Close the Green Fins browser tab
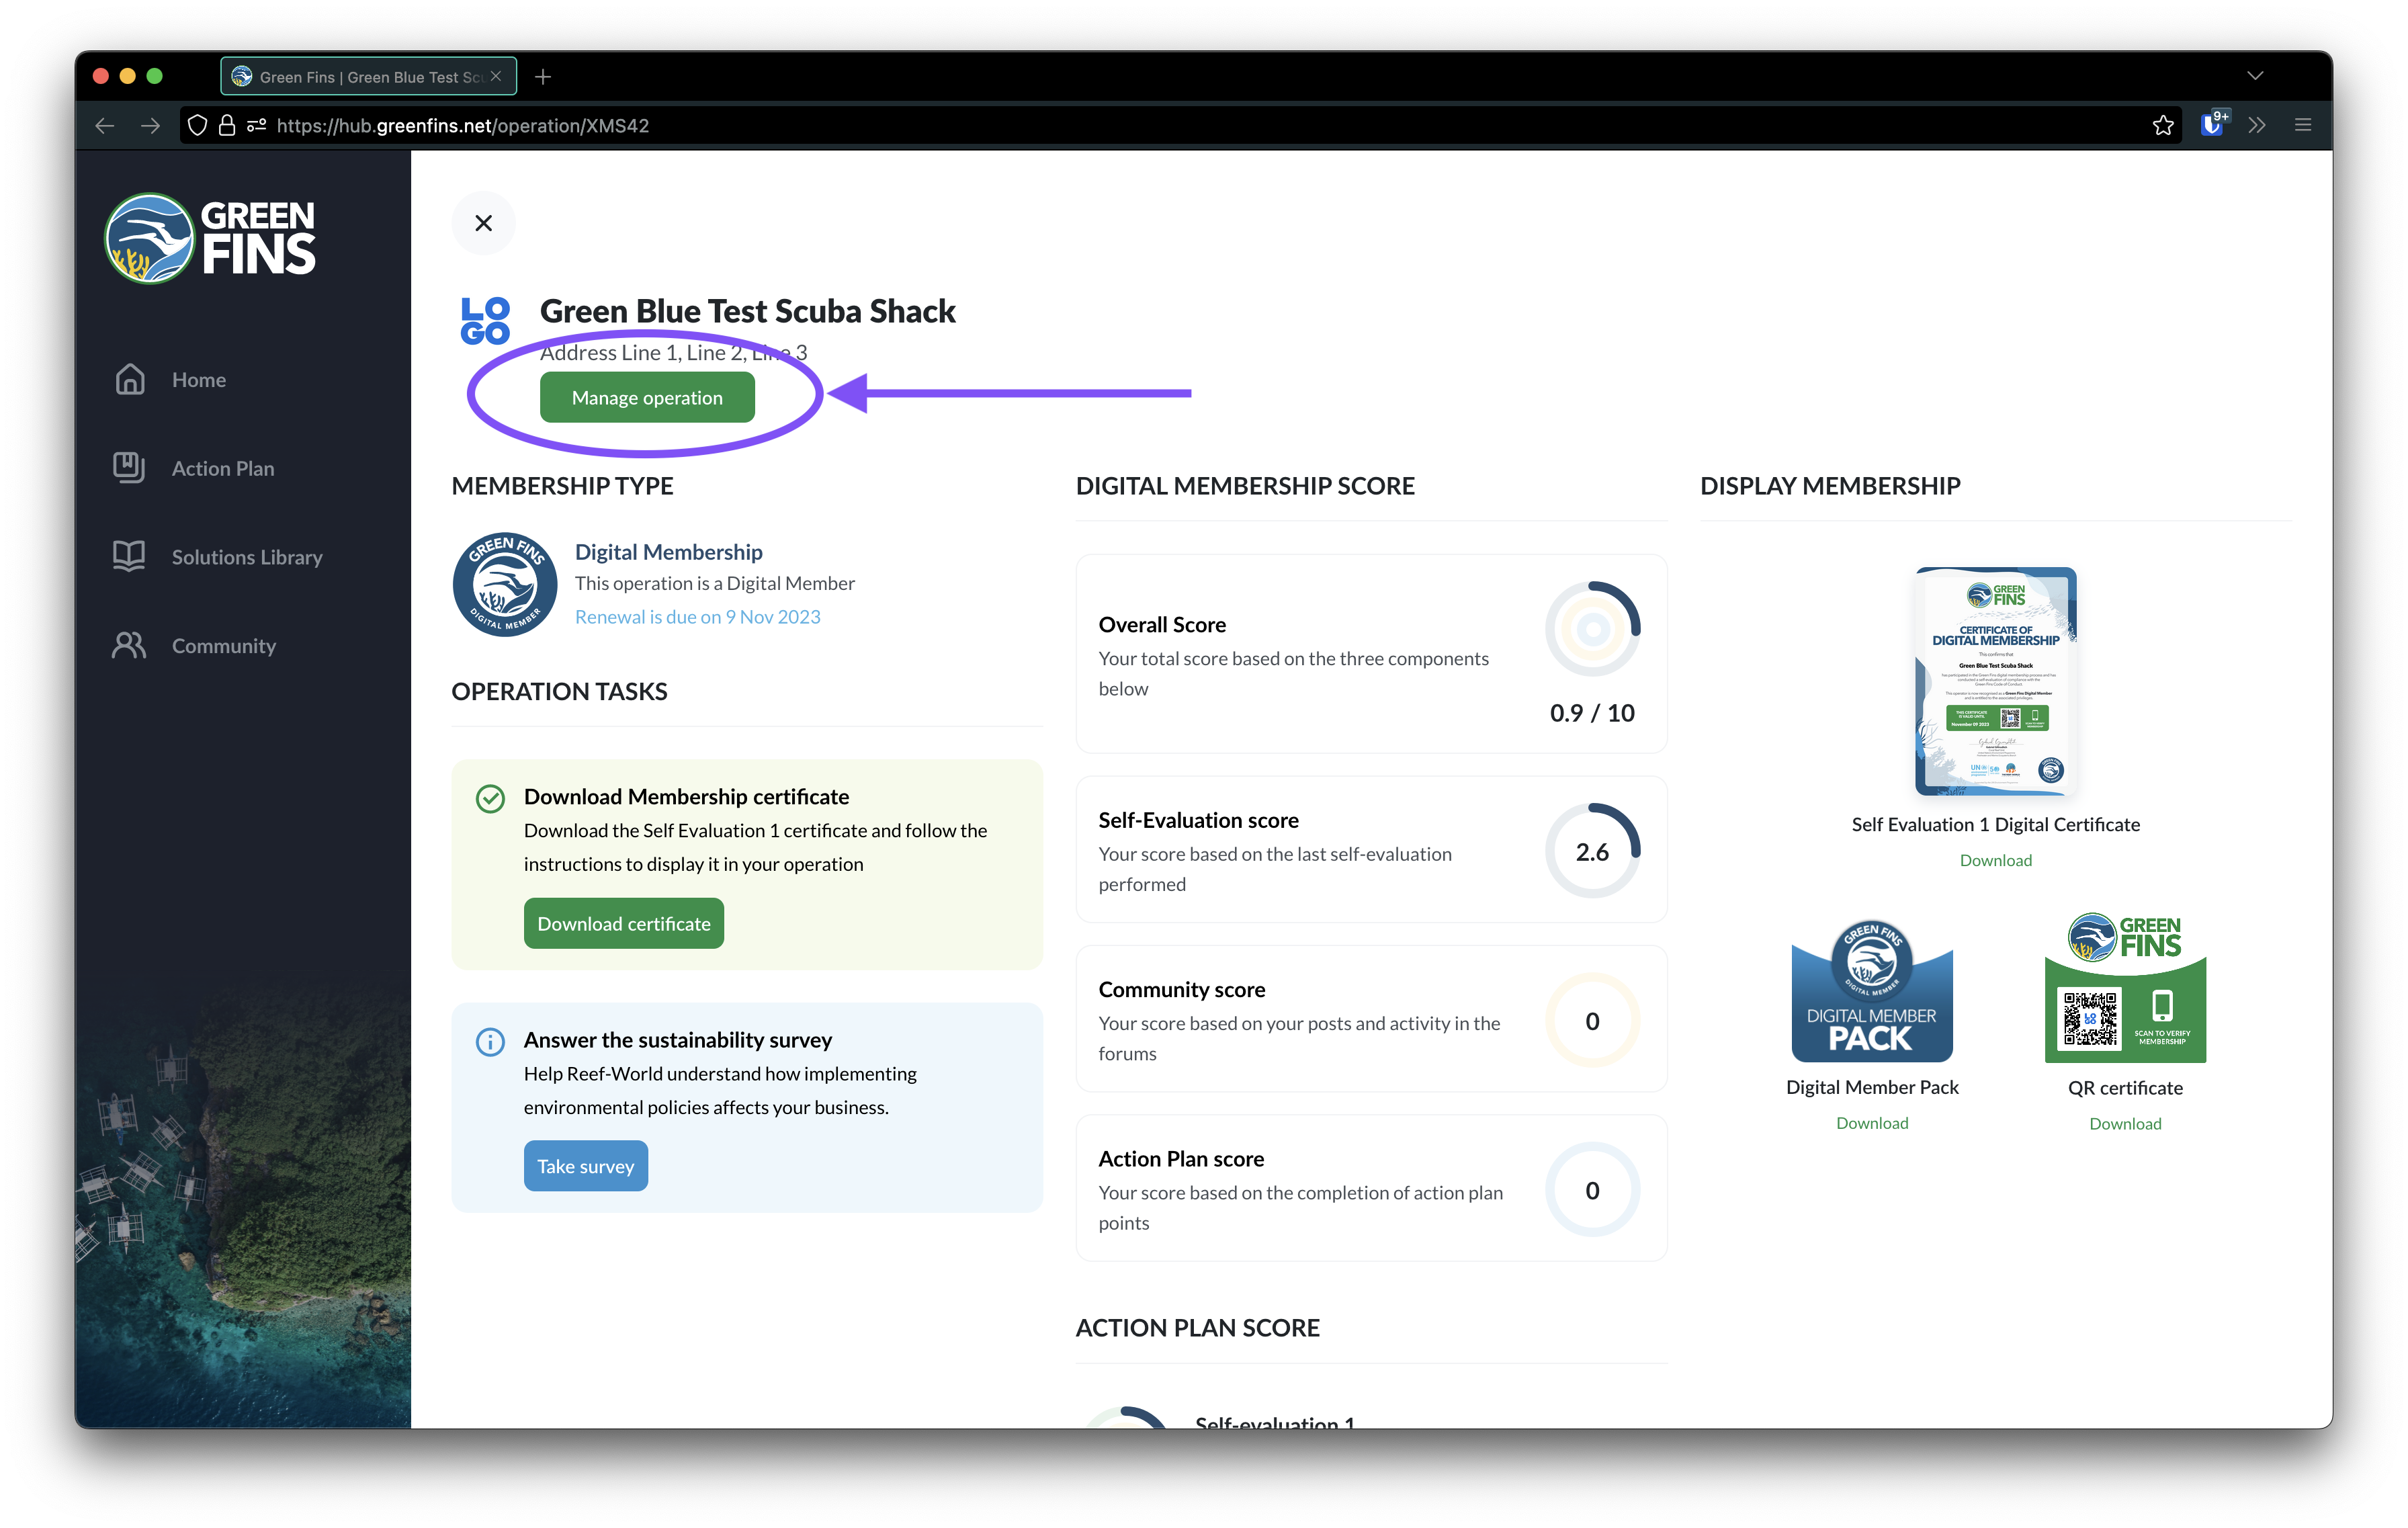The height and width of the screenshot is (1528, 2408). (x=496, y=77)
